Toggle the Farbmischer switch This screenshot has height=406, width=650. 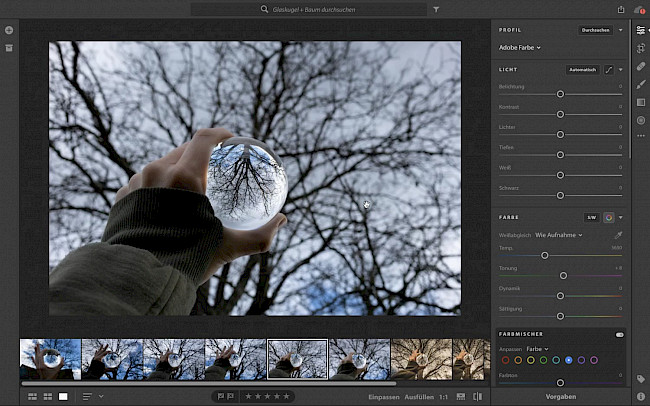pyautogui.click(x=619, y=335)
